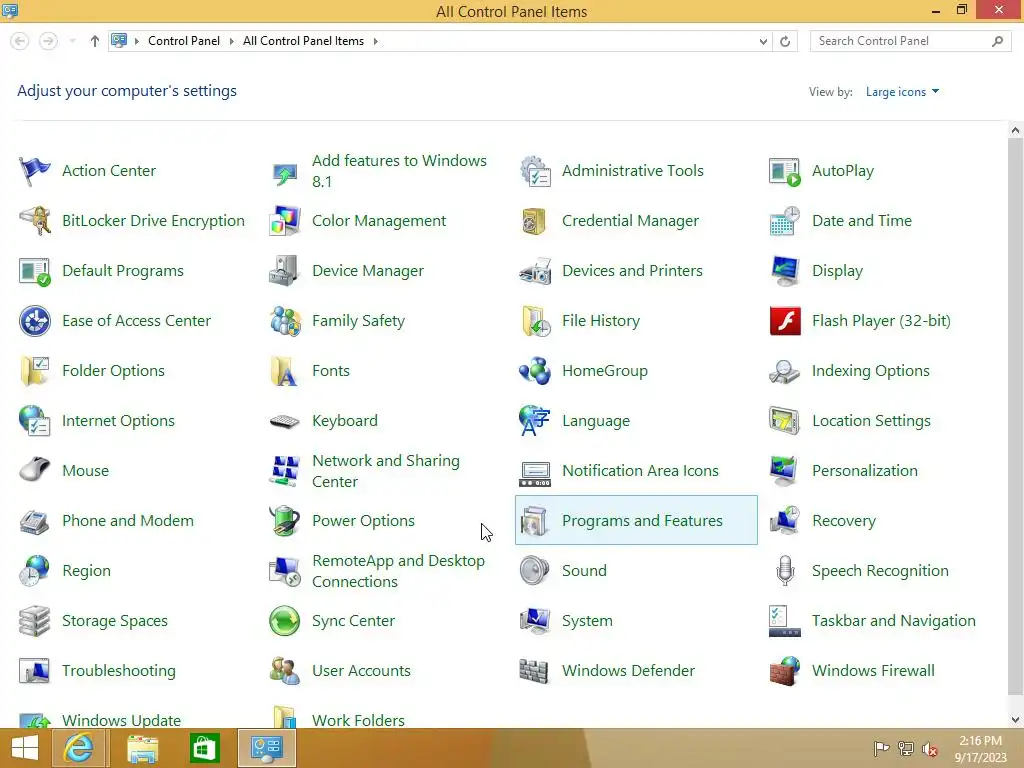Open Notification Area Icons link
This screenshot has width=1024, height=768.
click(x=641, y=471)
